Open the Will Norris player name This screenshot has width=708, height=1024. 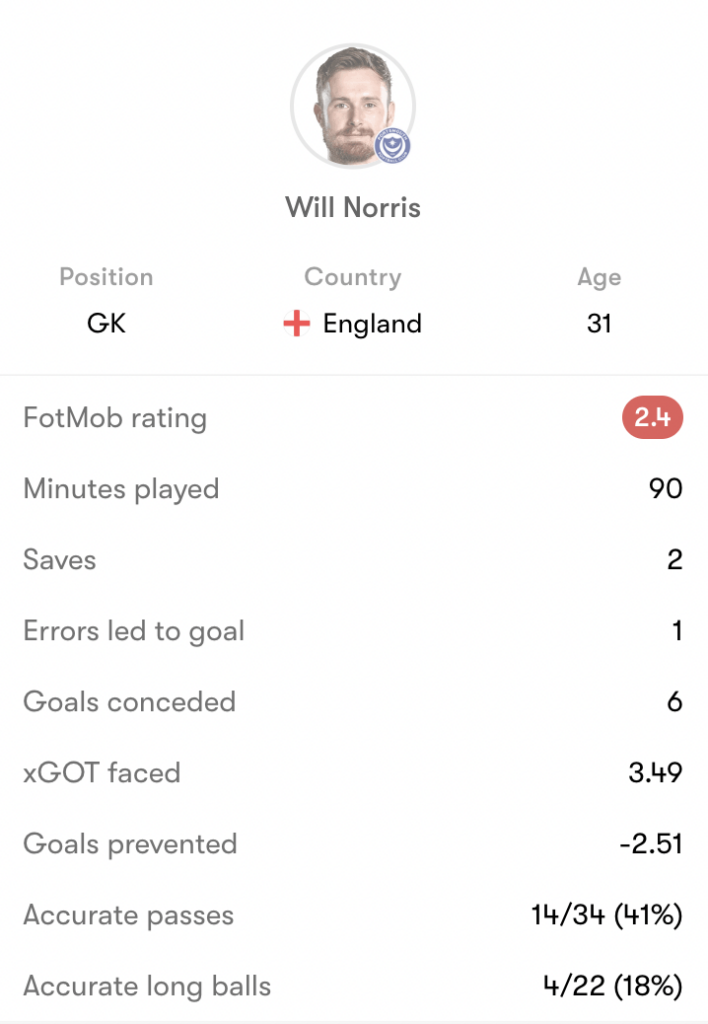(x=353, y=208)
